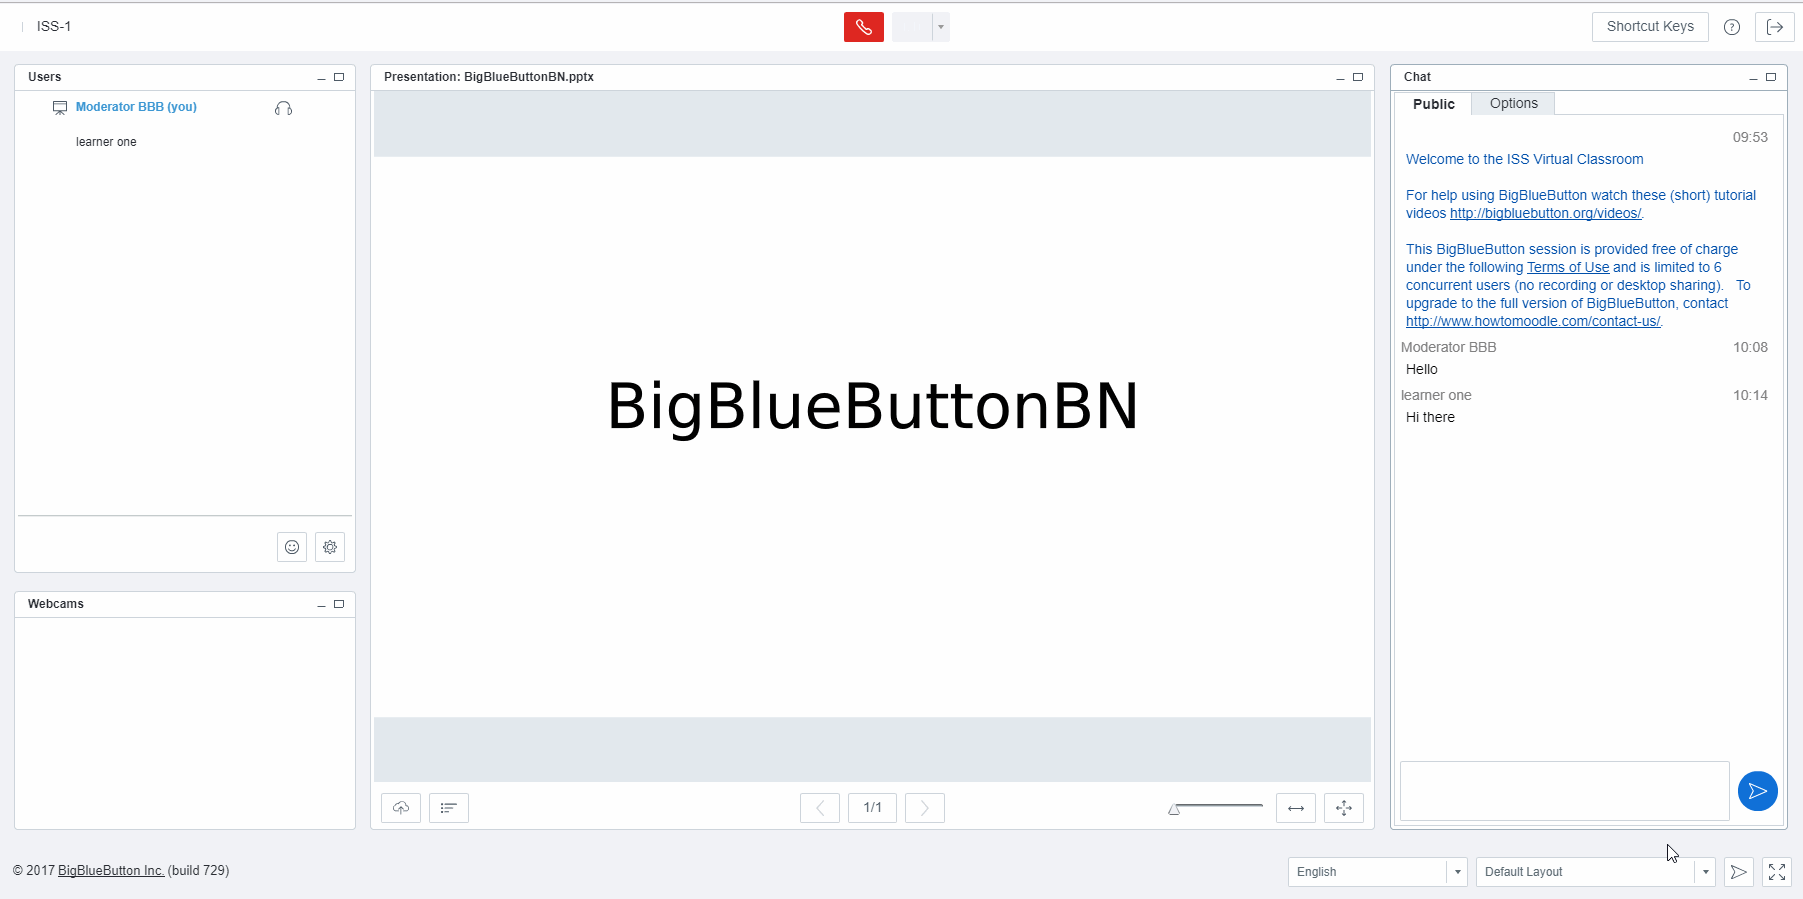
Task: Click the blue send chat message button
Action: coord(1758,791)
